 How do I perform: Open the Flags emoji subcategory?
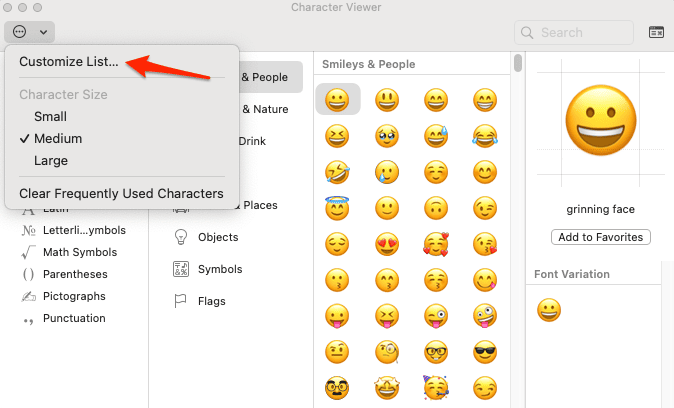(x=211, y=301)
